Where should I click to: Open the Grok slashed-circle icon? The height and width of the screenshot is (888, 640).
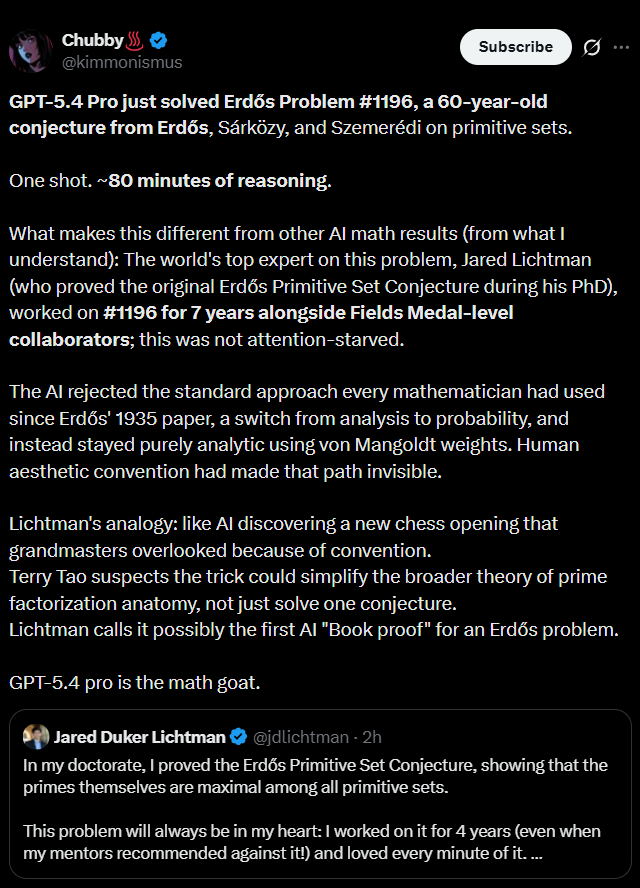tap(591, 48)
